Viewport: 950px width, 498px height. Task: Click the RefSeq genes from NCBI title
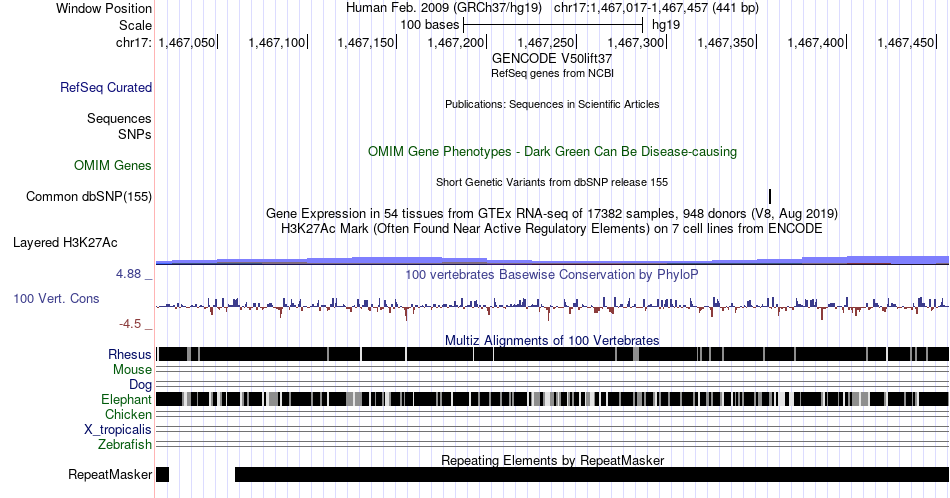click(552, 73)
